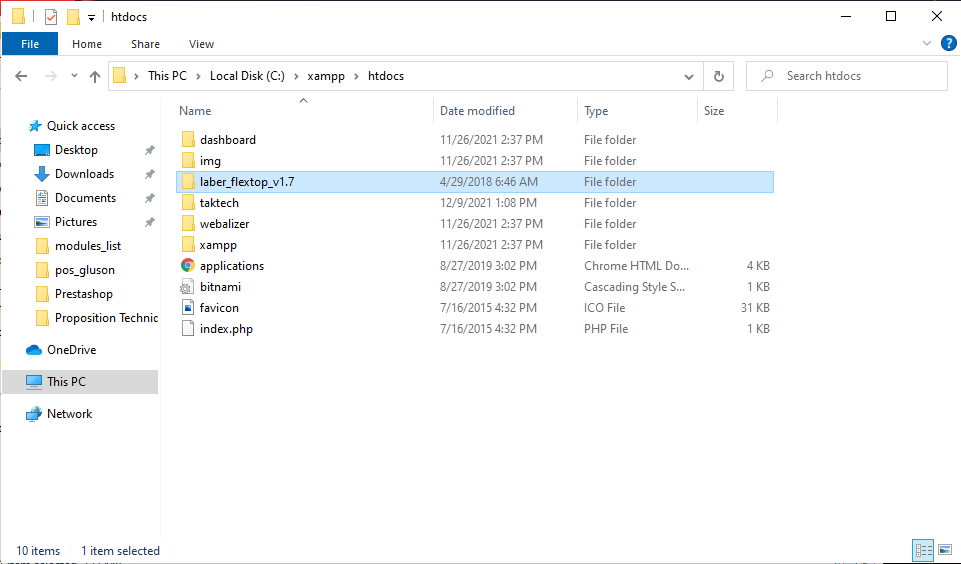Select the favicon ICO file
Viewport: 961px width, 564px height.
pos(219,308)
